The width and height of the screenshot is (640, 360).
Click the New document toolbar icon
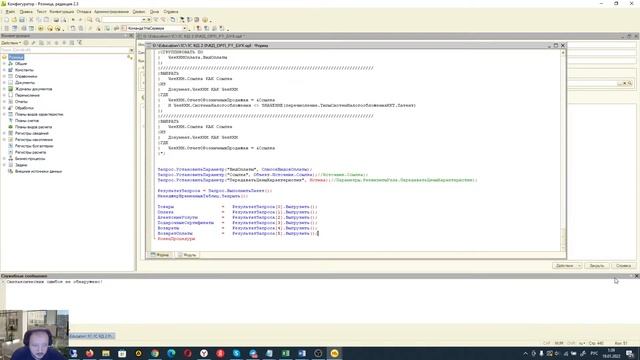[x=7, y=20]
